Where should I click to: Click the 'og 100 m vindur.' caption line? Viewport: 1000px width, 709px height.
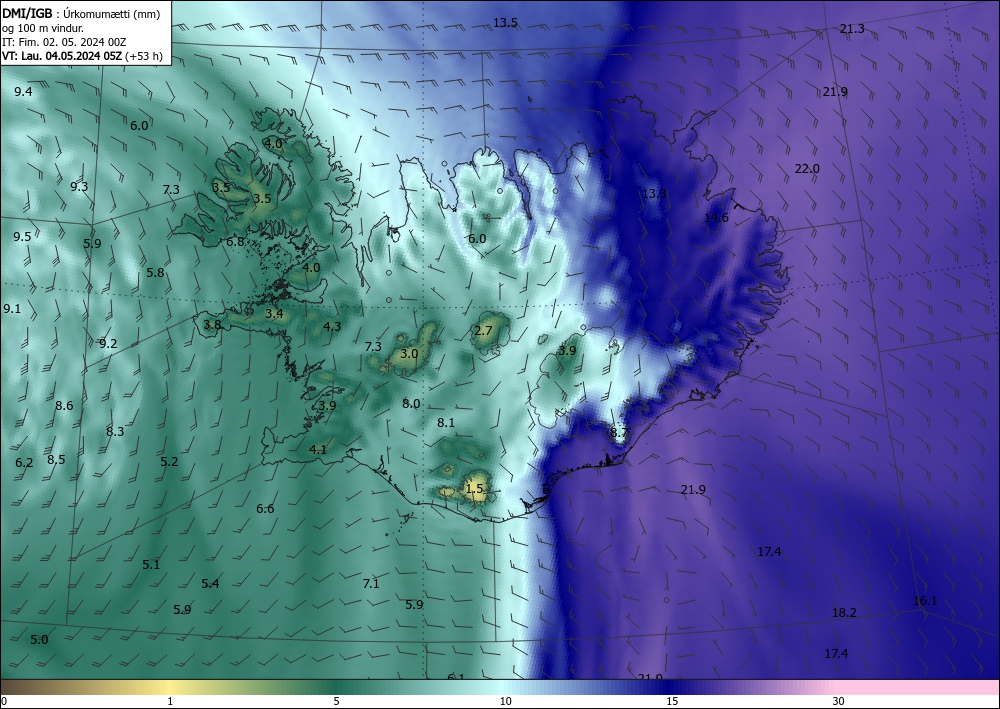point(43,28)
